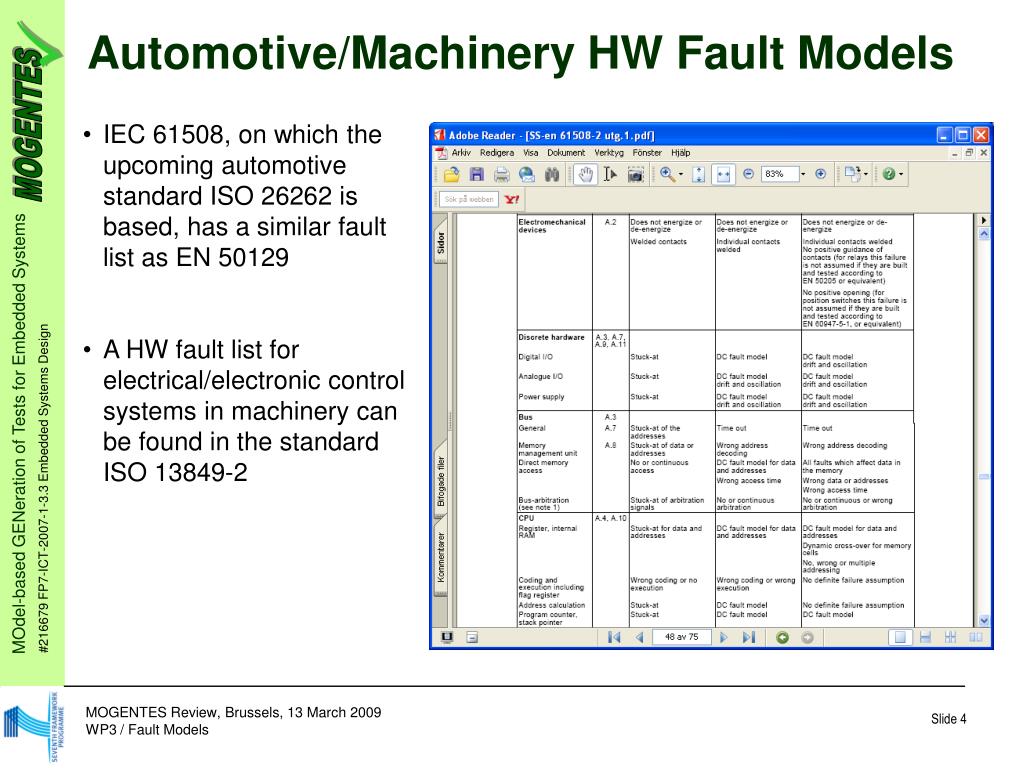The height and width of the screenshot is (768, 1024).
Task: Select the Hand tool
Action: tap(586, 174)
